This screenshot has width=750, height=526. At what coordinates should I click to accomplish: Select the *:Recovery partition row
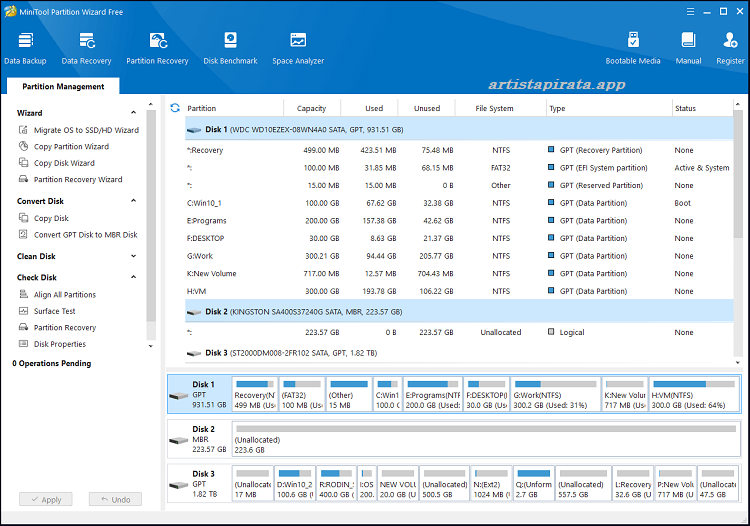tap(459, 150)
